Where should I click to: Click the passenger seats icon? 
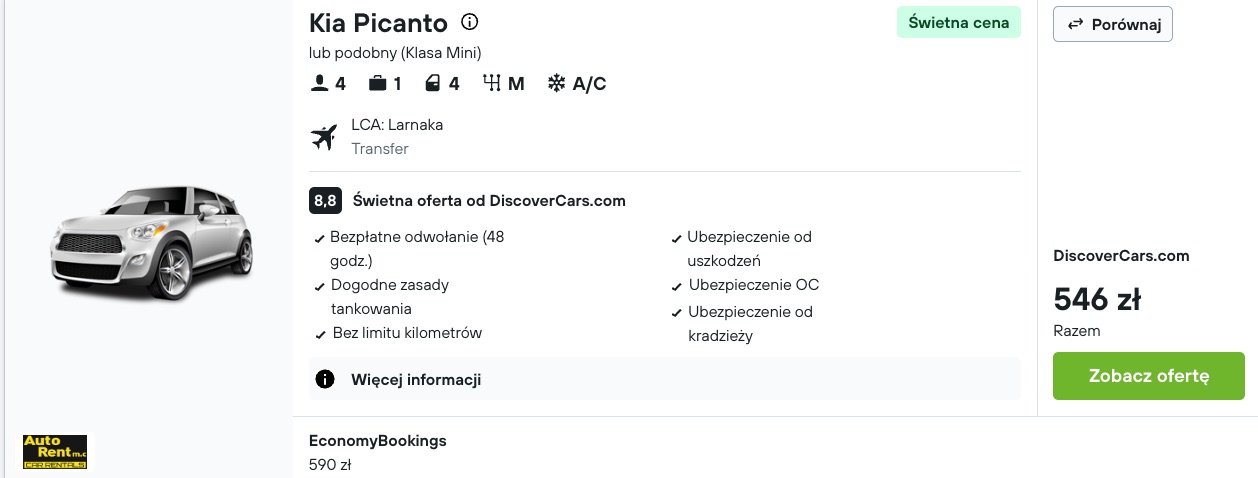pos(320,84)
